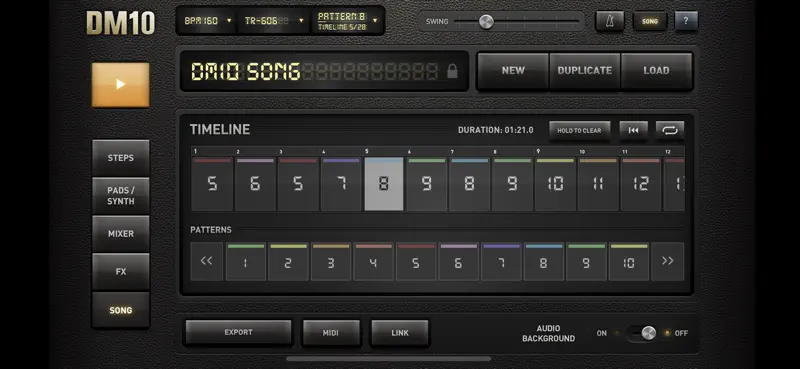Open the TR-606 kit dropdown
800x369 pixels.
point(274,21)
